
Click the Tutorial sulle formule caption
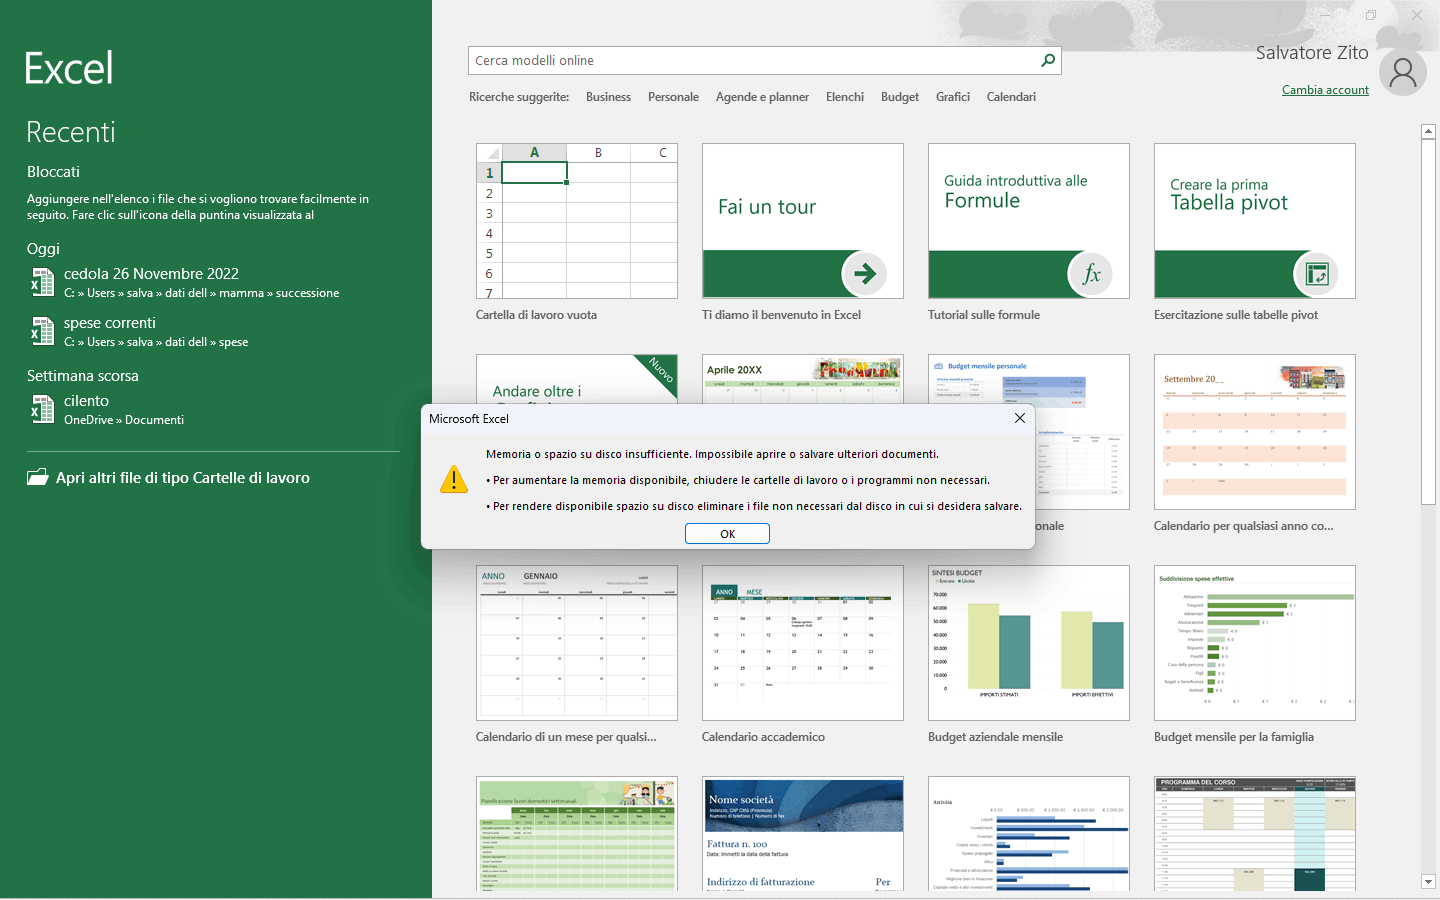pos(984,315)
